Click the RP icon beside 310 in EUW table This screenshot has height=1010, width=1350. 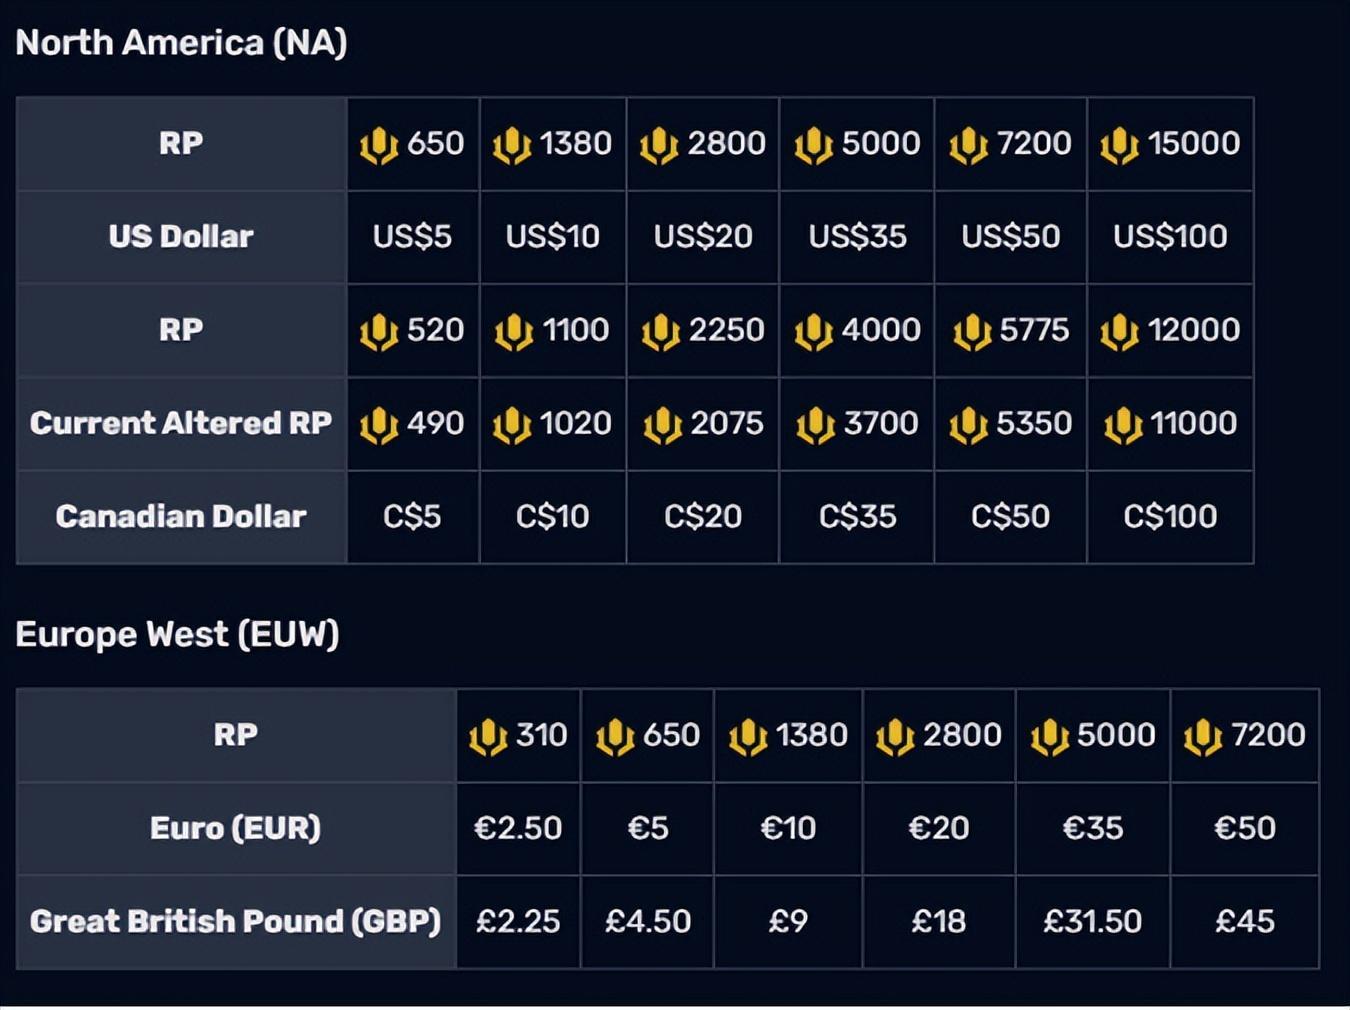(x=488, y=737)
